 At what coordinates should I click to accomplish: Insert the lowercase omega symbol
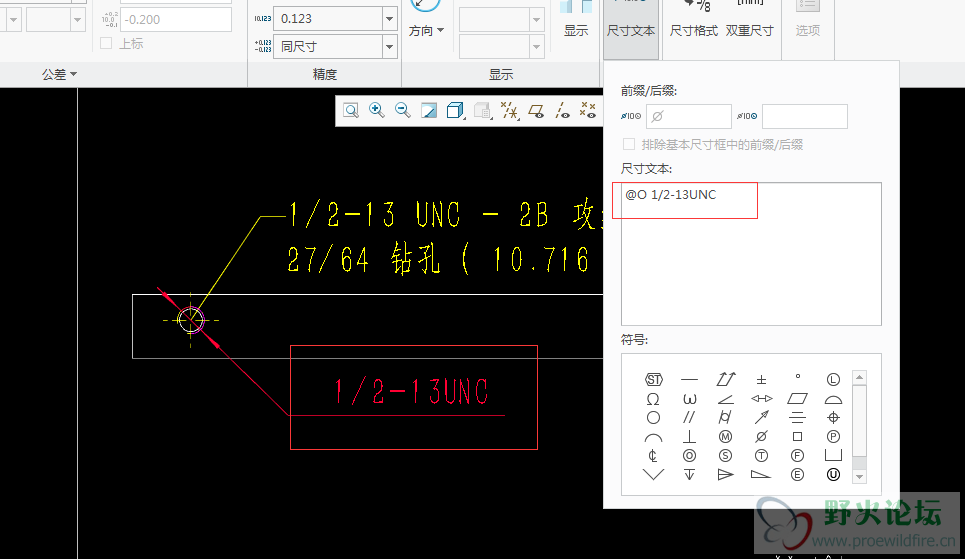pos(689,399)
